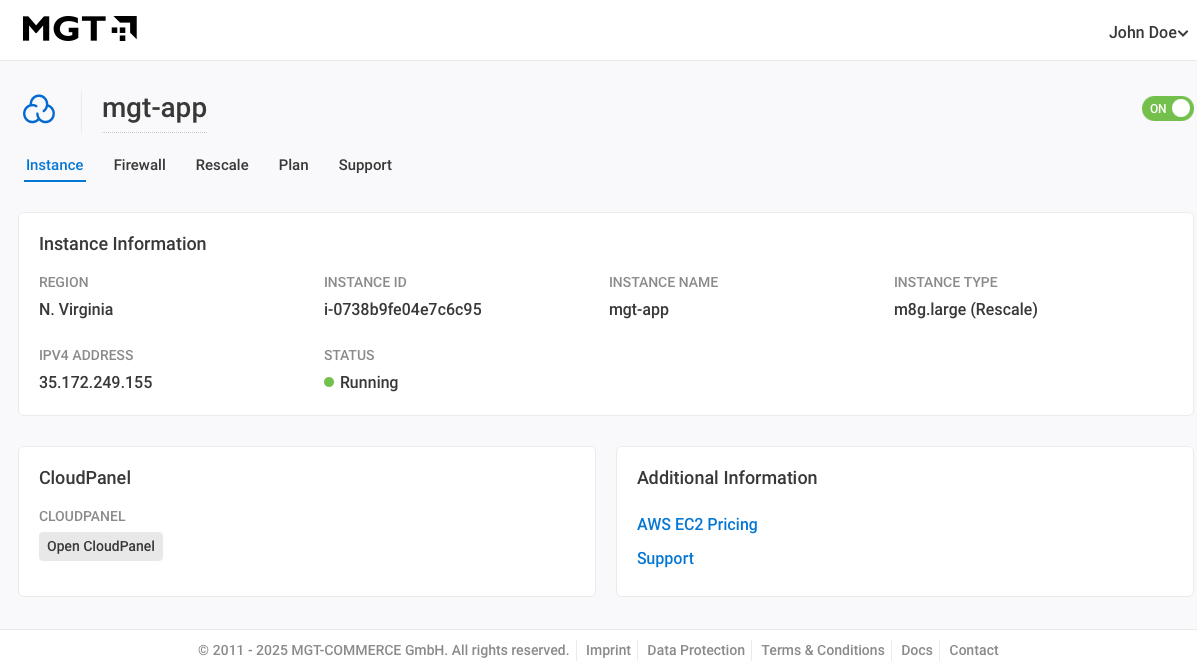Click instance type m8g.large (Rescale)
1197x670 pixels.
click(966, 309)
